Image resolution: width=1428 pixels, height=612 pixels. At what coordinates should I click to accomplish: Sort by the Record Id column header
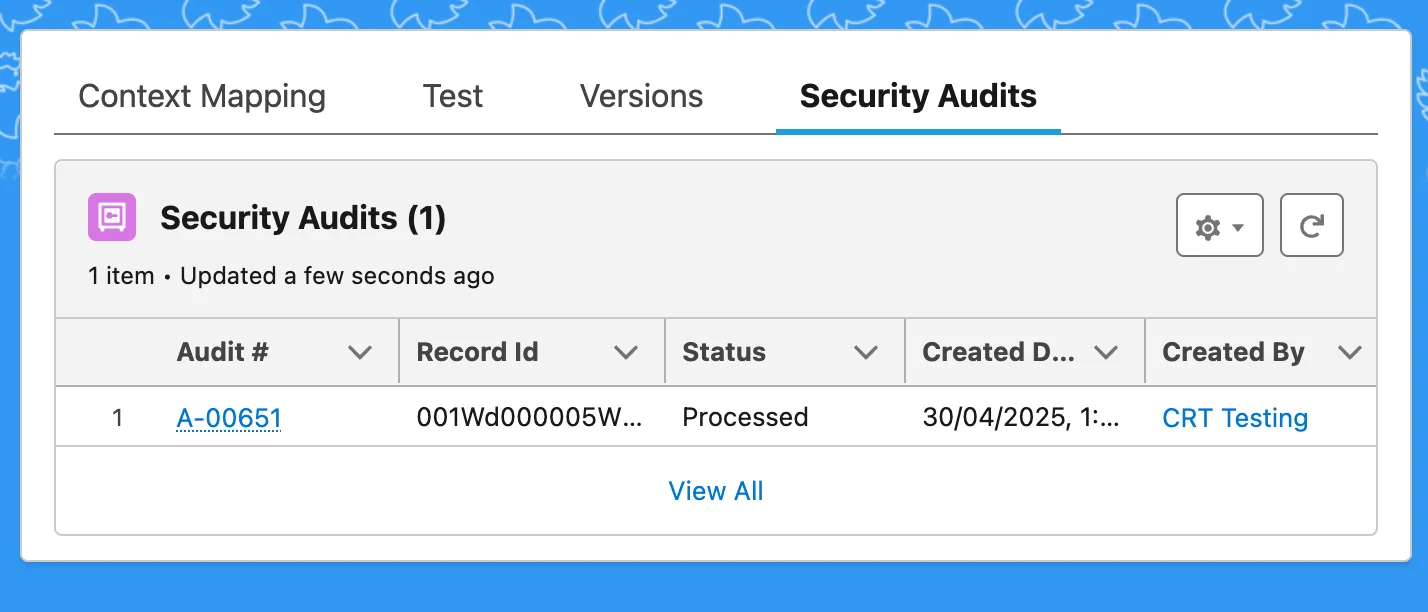(477, 352)
